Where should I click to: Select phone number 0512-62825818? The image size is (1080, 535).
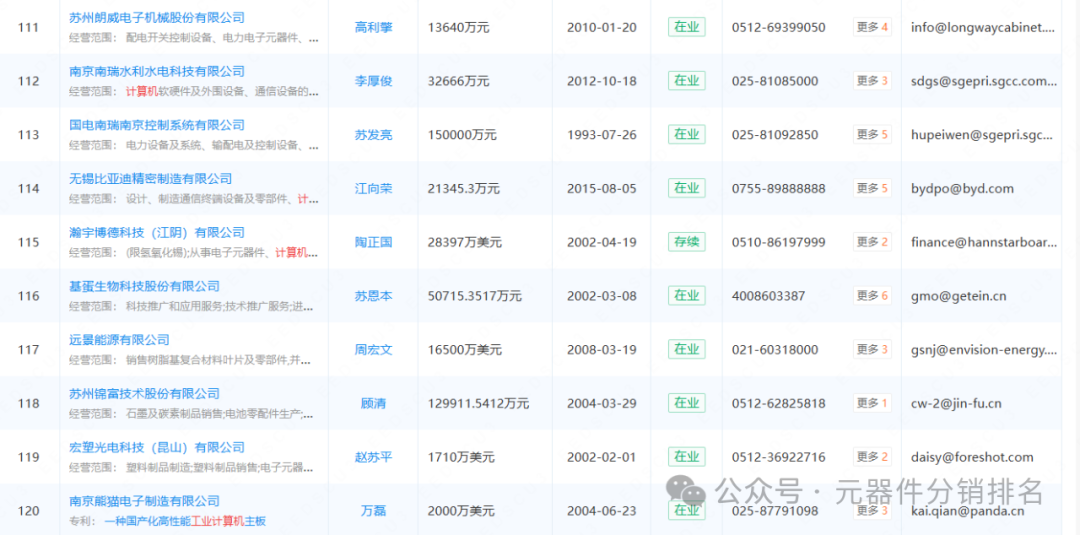point(778,403)
